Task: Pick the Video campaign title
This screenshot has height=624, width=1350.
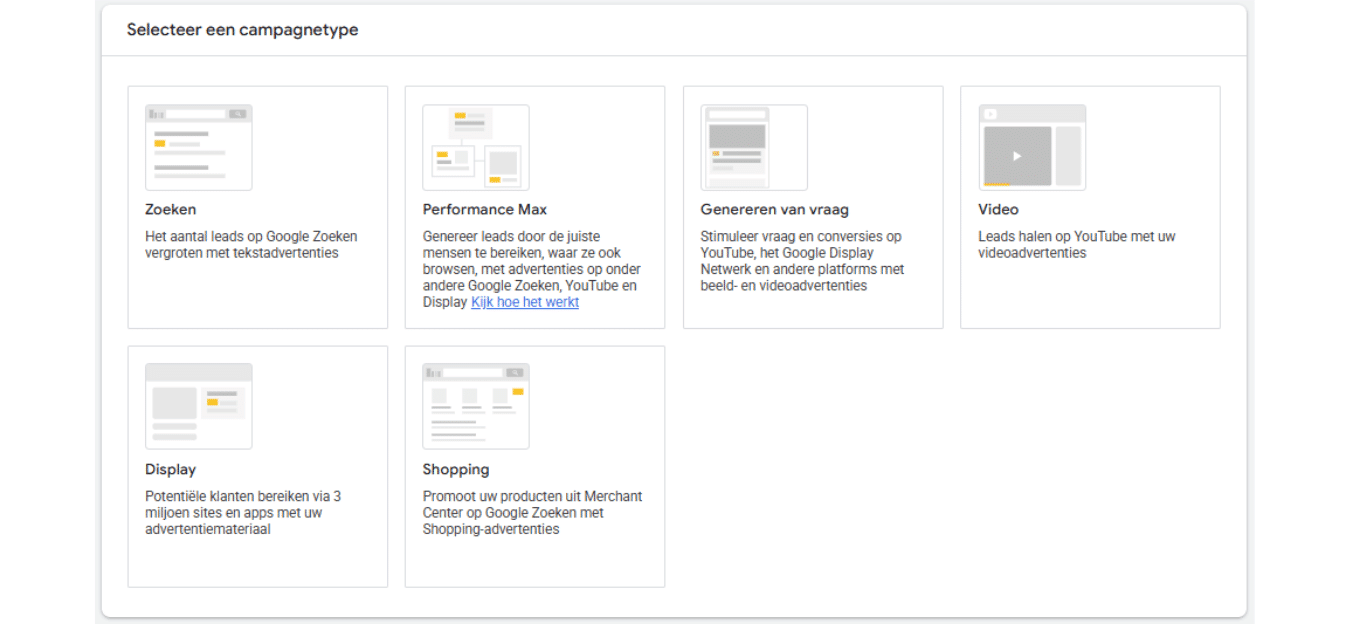Action: coord(998,210)
